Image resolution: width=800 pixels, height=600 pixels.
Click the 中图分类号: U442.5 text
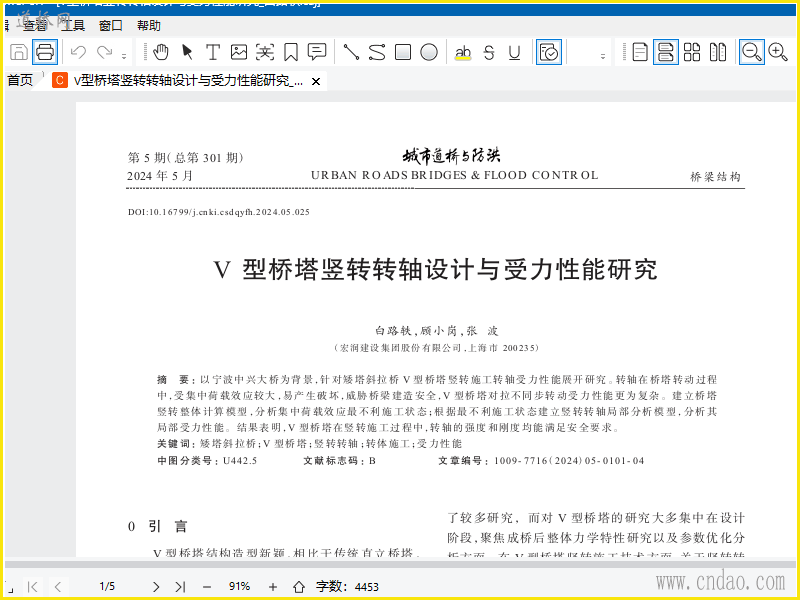tap(207, 461)
